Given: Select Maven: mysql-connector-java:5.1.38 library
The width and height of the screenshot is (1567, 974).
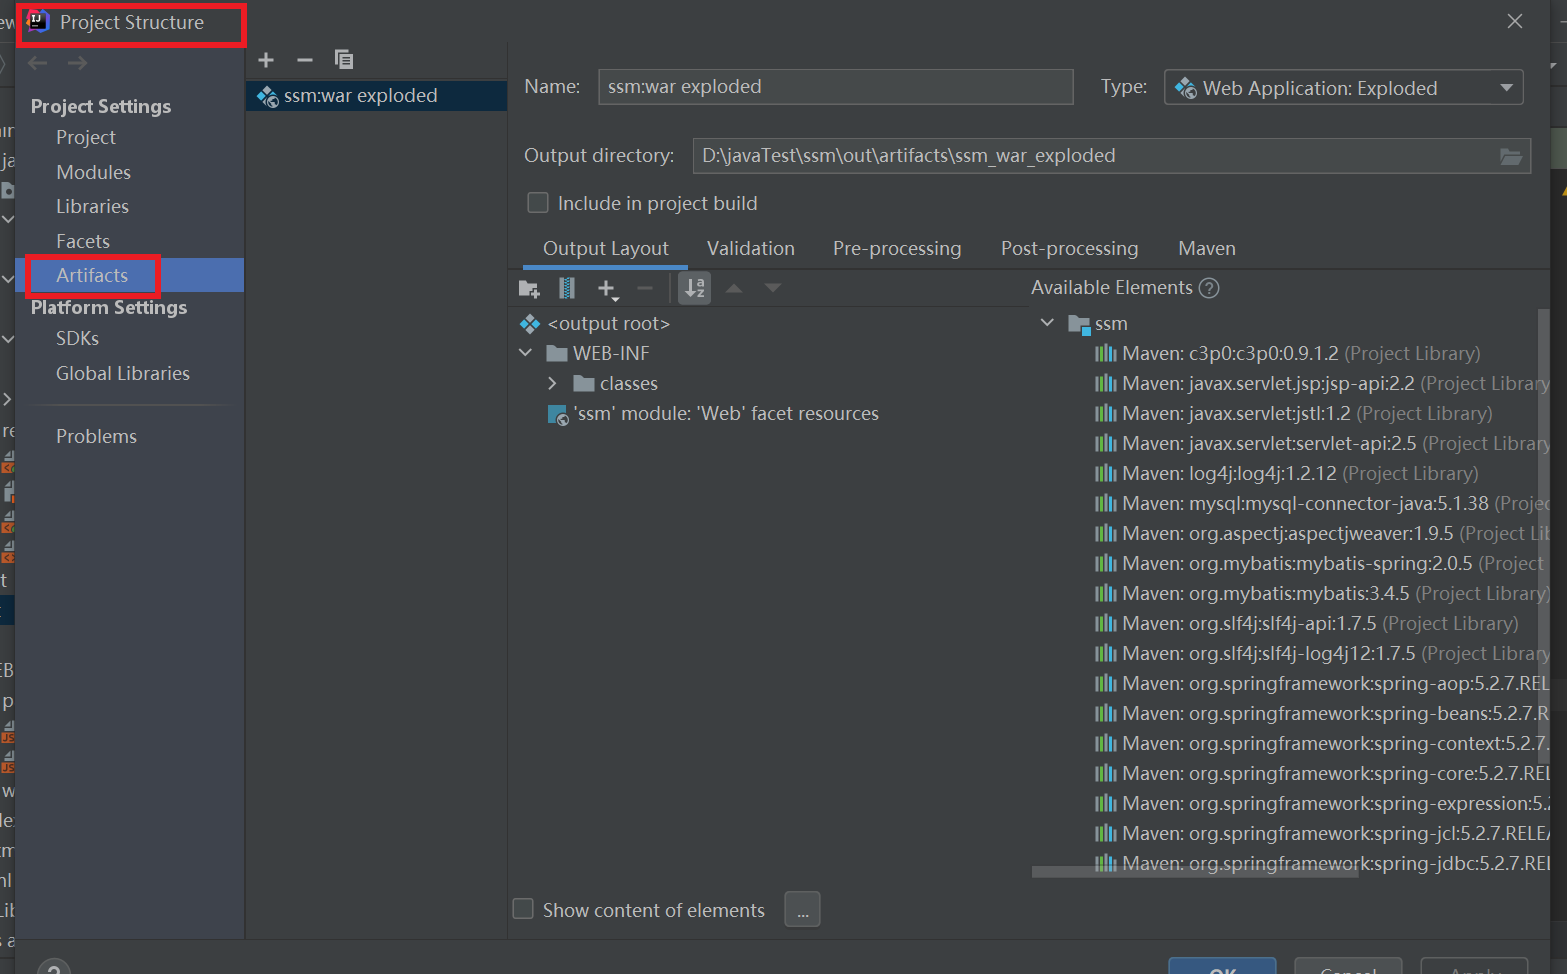Looking at the screenshot, I should (1322, 503).
